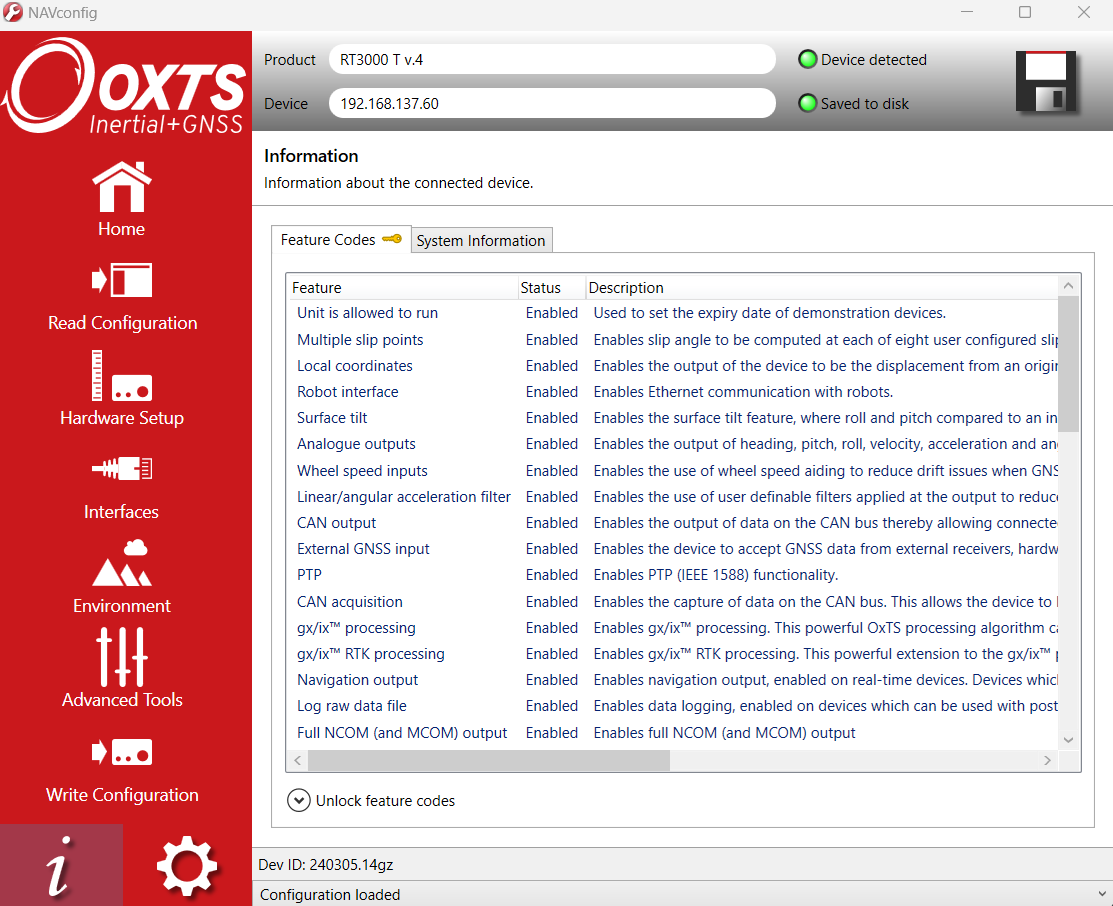Sort by the Feature column header
Viewport: 1113px width, 906px height.
click(x=402, y=288)
